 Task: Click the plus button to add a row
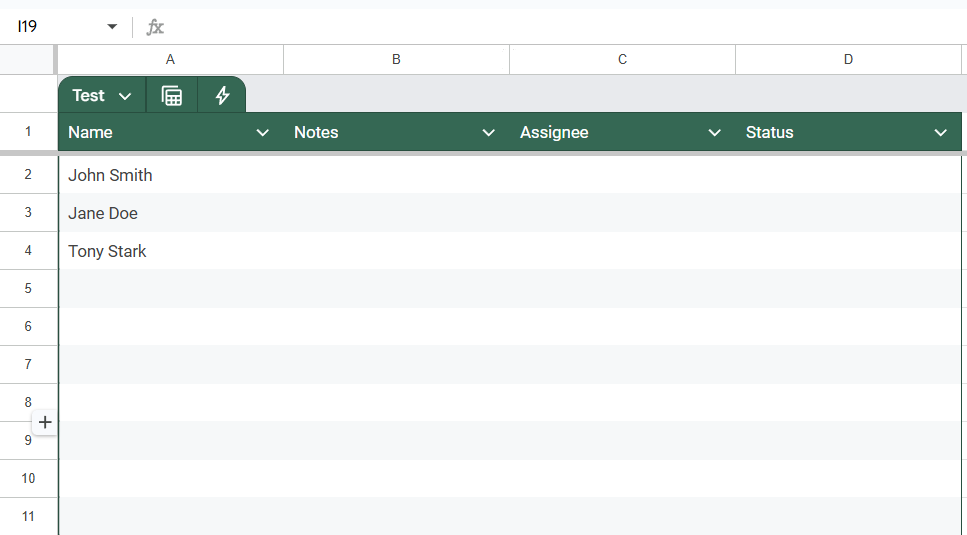pos(45,422)
